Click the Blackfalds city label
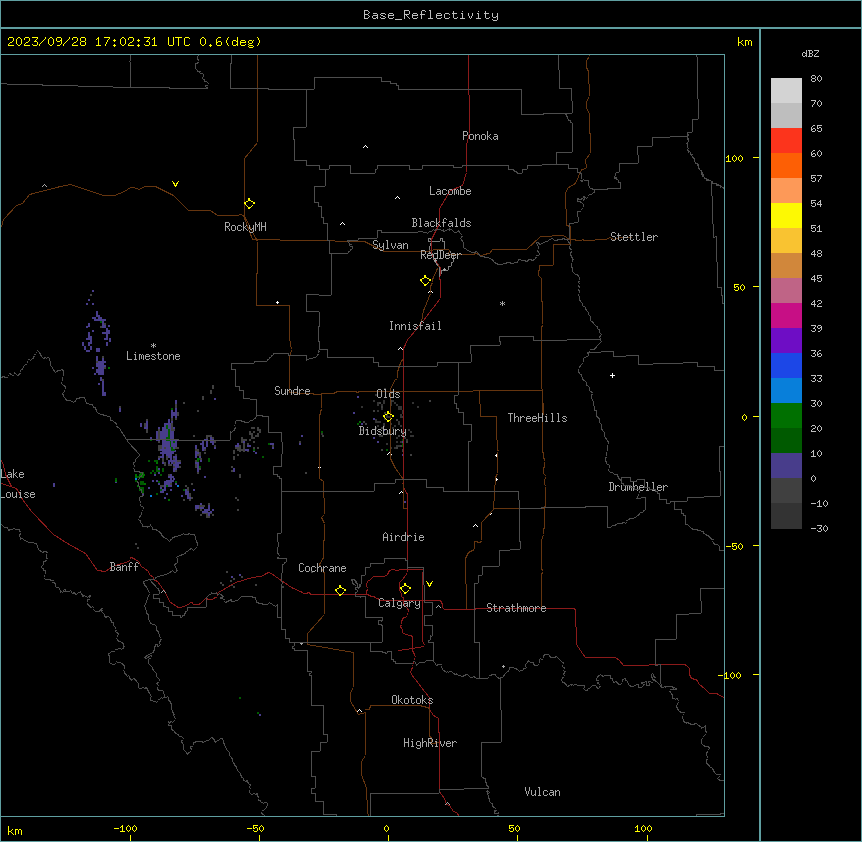 (x=441, y=223)
